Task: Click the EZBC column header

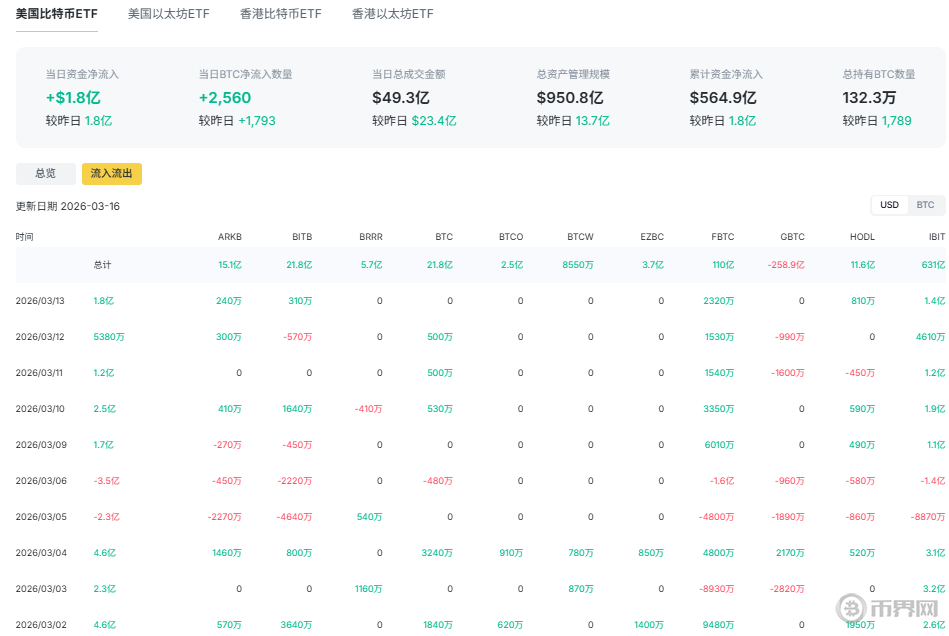Action: pos(652,237)
